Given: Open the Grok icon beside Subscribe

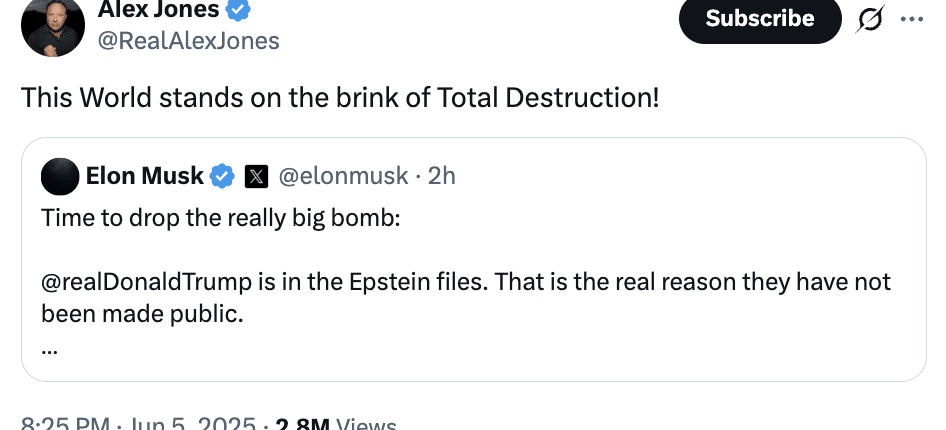Looking at the screenshot, I should coord(871,19).
